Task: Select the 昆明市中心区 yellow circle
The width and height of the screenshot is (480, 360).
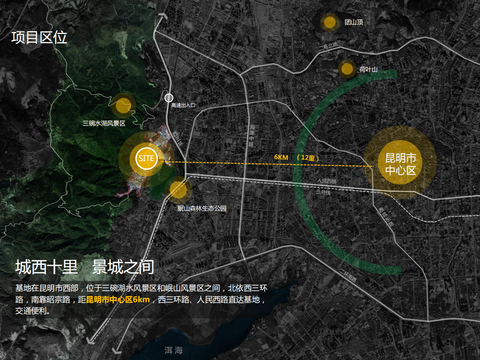Action: 400,162
